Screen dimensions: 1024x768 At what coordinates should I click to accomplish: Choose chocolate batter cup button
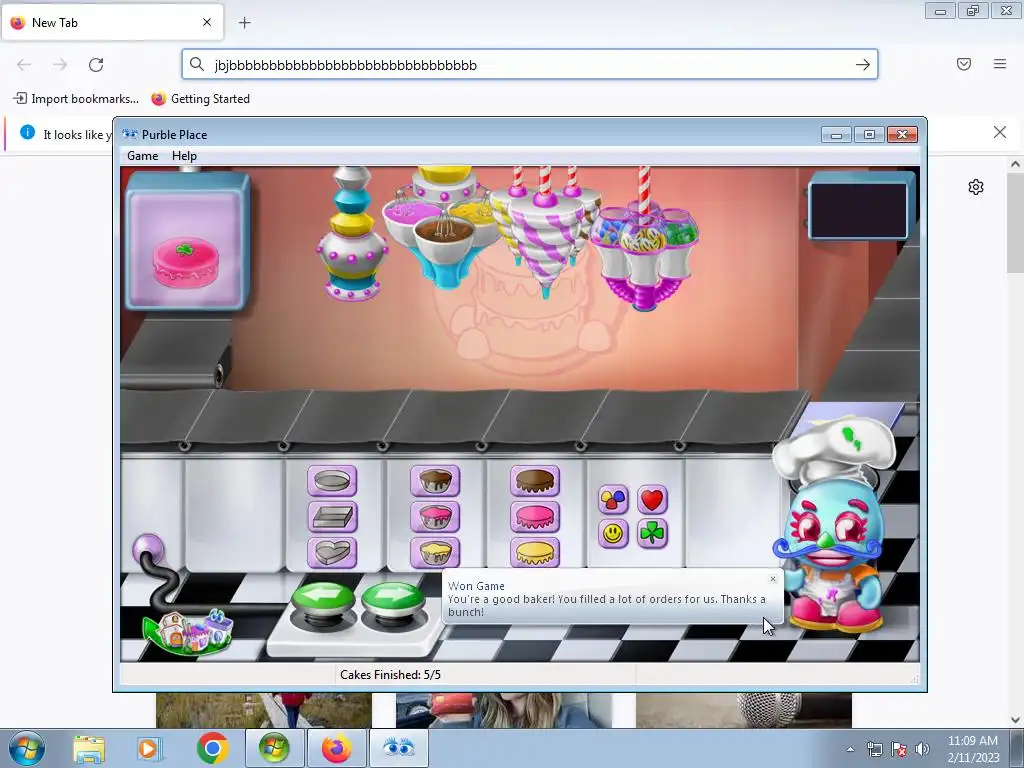pos(435,481)
